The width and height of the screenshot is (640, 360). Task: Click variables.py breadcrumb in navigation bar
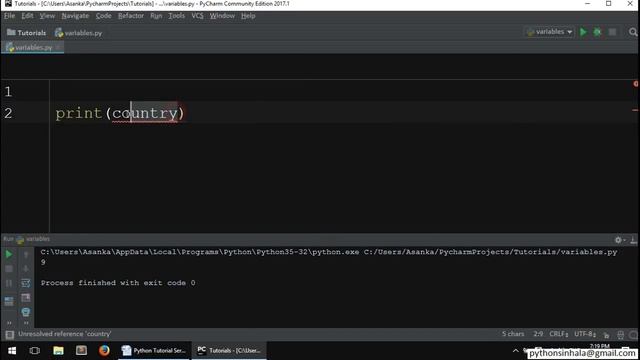[78, 33]
